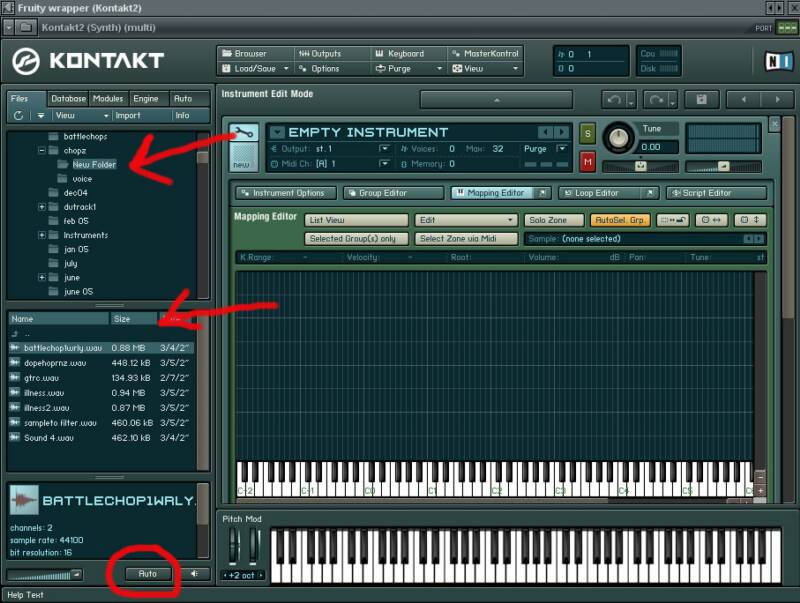
Task: Toggle the S solo button
Action: point(588,134)
